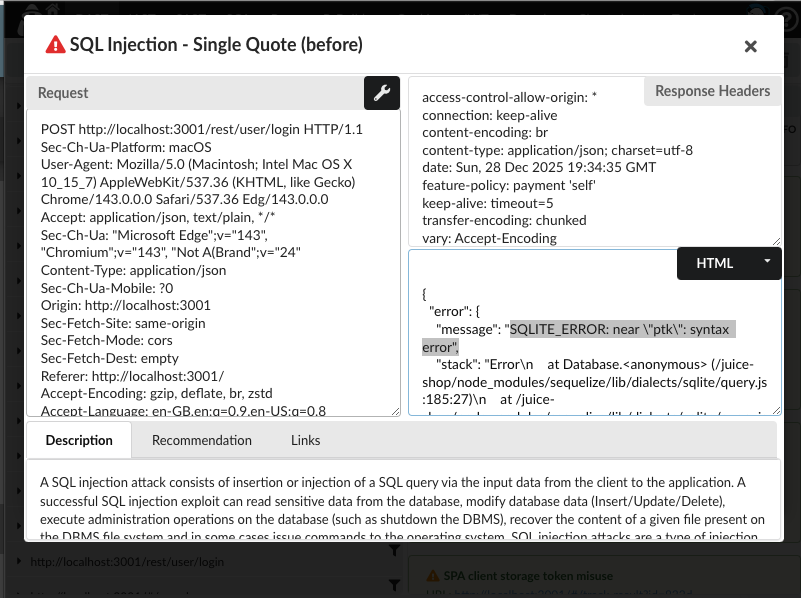Viewport: 801px width, 598px height.
Task: Expand the rest/user/login request entry
Action: point(17,561)
